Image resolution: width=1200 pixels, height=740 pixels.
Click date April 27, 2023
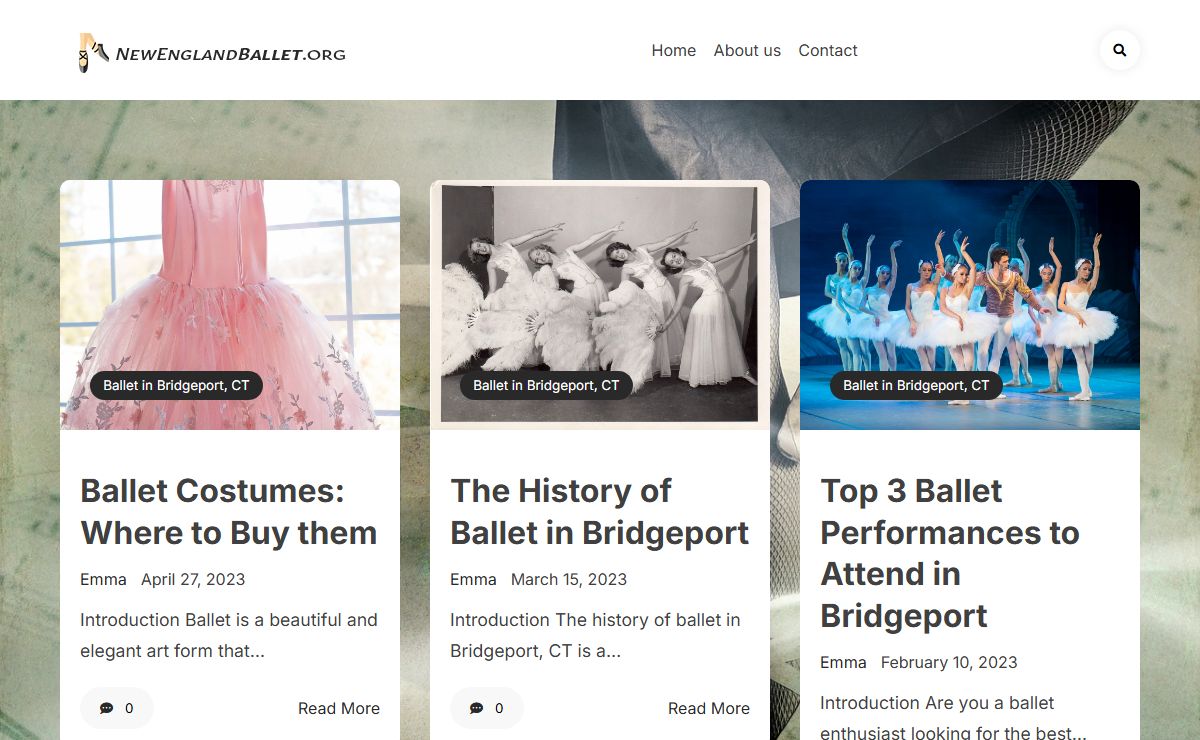point(193,579)
